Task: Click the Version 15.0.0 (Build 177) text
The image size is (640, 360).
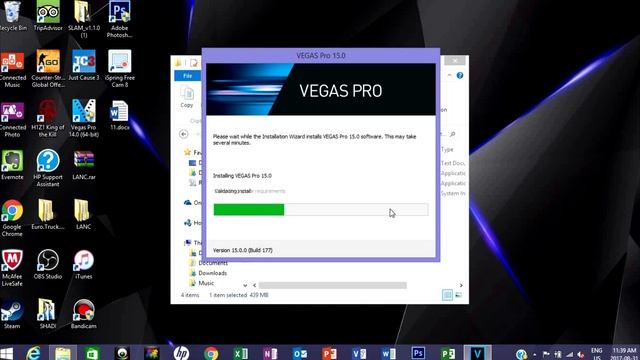Action: 242,250
